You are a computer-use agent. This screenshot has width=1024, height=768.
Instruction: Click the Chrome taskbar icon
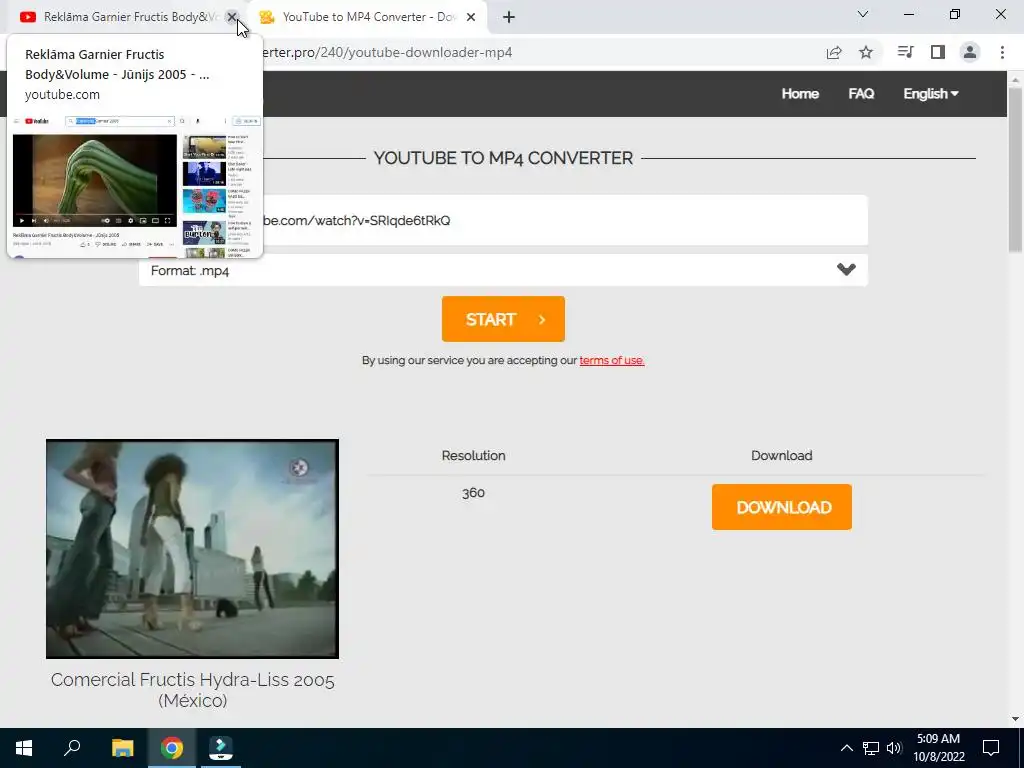[172, 748]
